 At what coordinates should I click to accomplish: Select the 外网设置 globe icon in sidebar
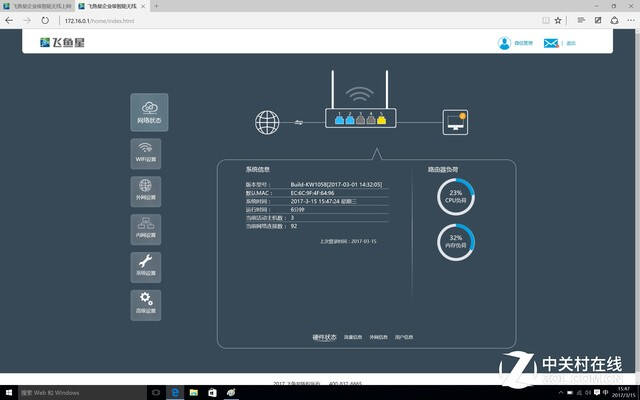click(146, 191)
